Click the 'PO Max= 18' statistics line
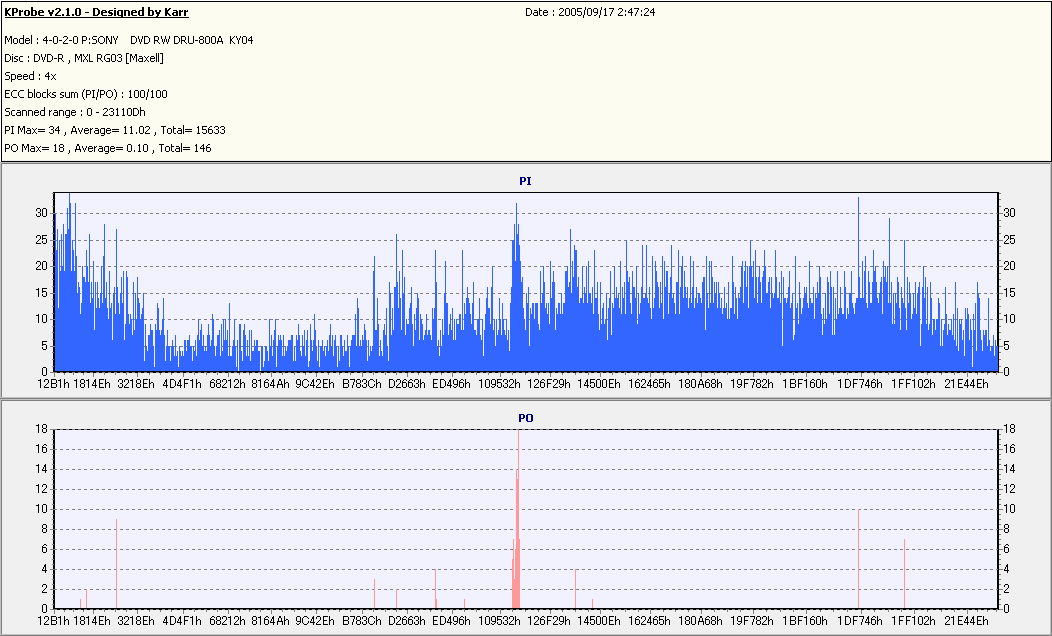 point(108,148)
